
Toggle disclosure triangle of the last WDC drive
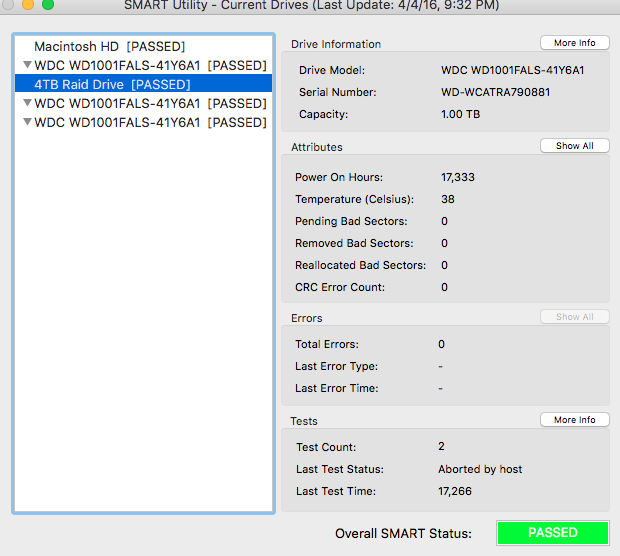click(x=27, y=121)
